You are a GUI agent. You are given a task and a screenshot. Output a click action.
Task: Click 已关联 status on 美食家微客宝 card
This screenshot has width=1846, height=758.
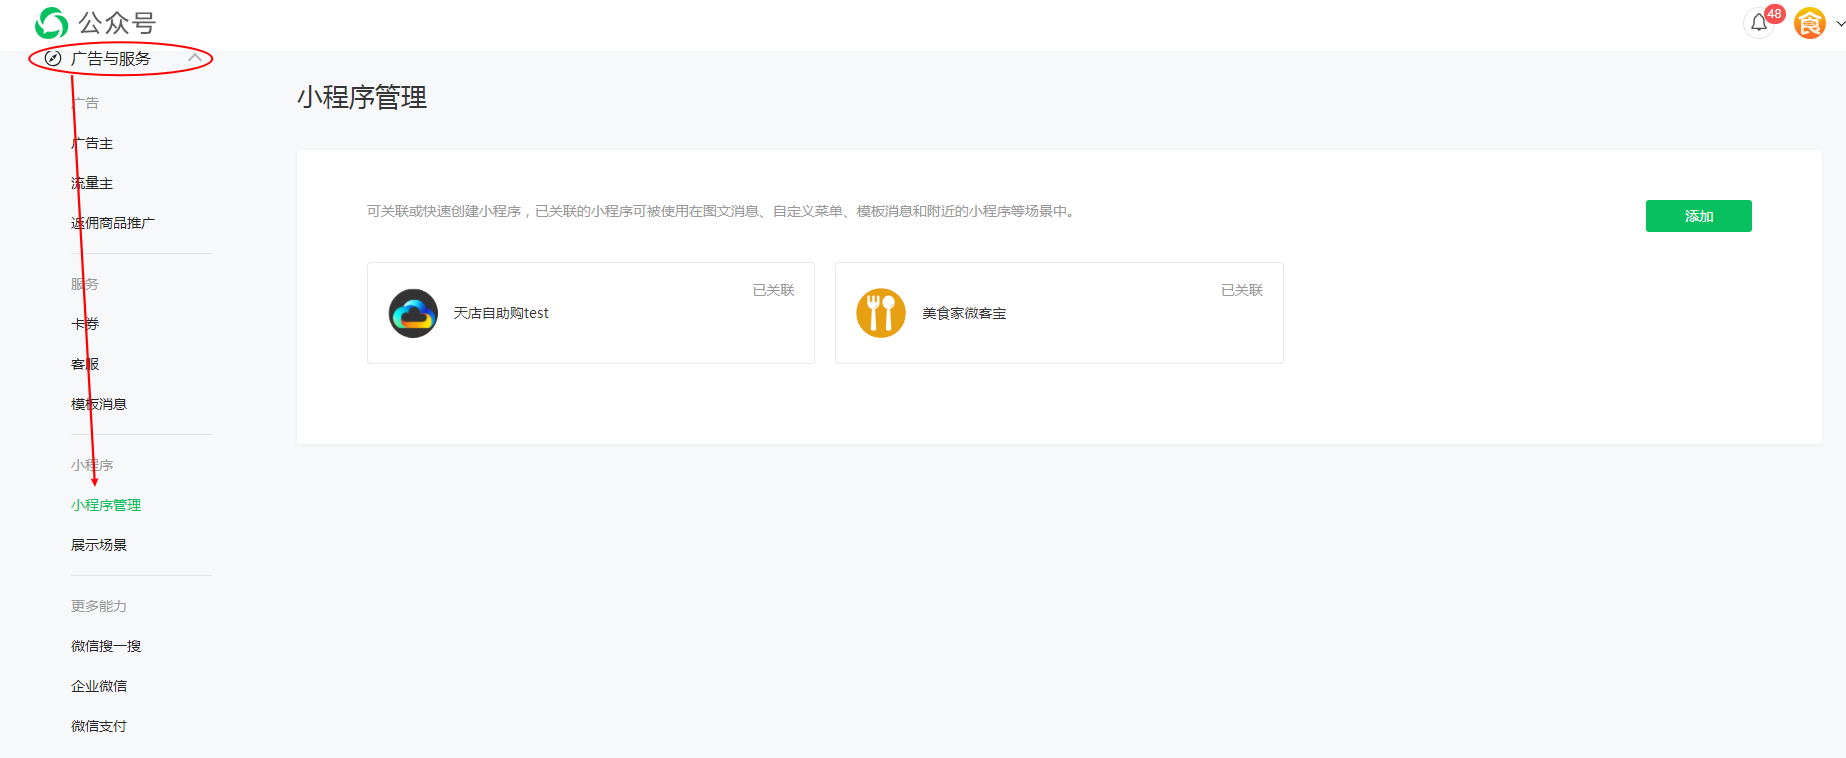click(x=1242, y=290)
